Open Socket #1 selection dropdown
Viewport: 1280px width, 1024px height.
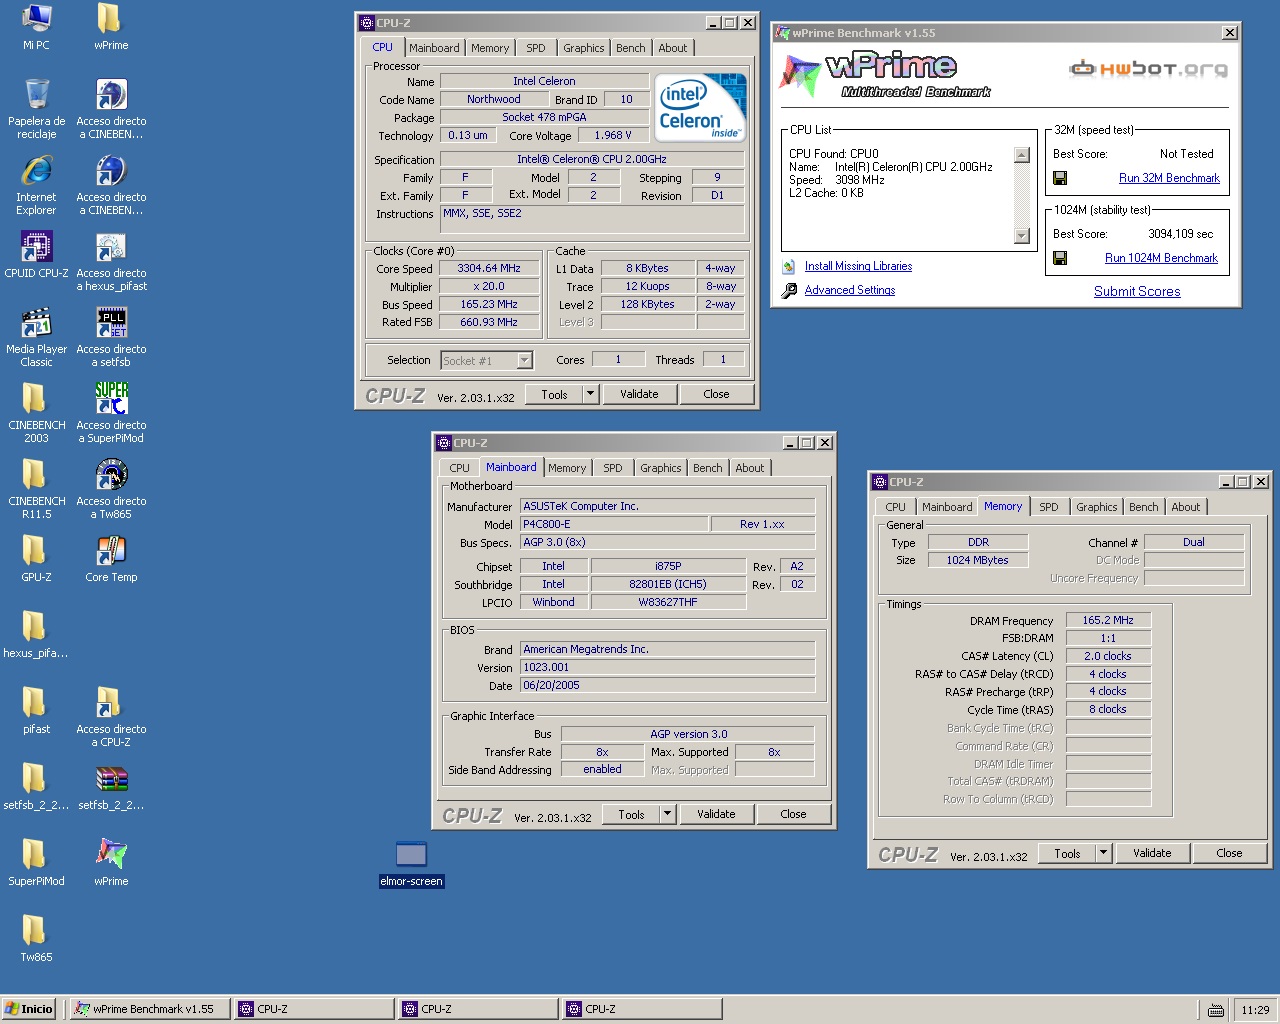pyautogui.click(x=525, y=360)
